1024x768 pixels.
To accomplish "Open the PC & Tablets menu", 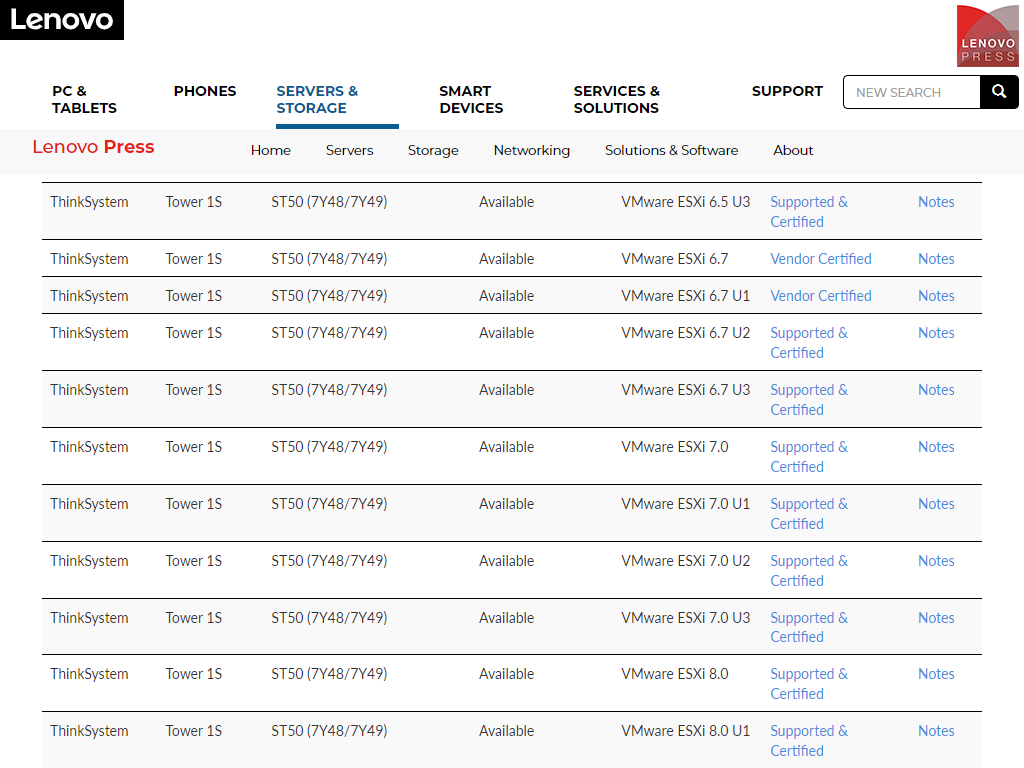I will tap(84, 99).
